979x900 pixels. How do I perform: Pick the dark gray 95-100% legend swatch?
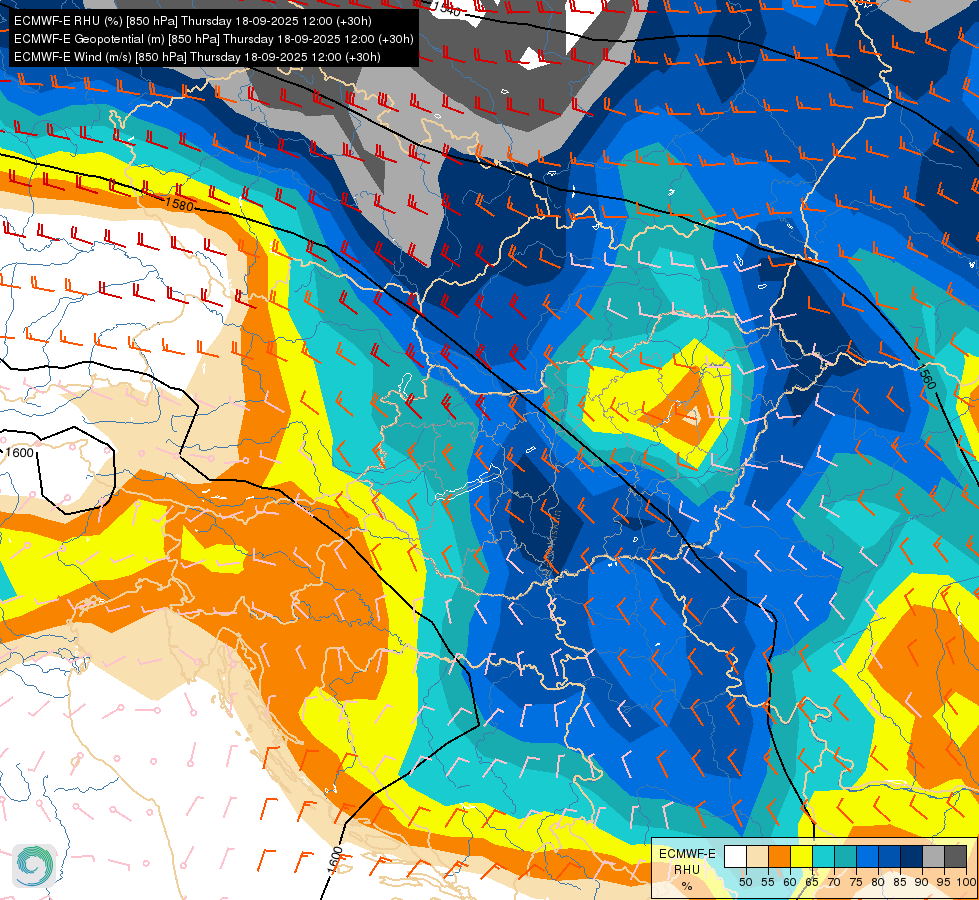(x=956, y=856)
